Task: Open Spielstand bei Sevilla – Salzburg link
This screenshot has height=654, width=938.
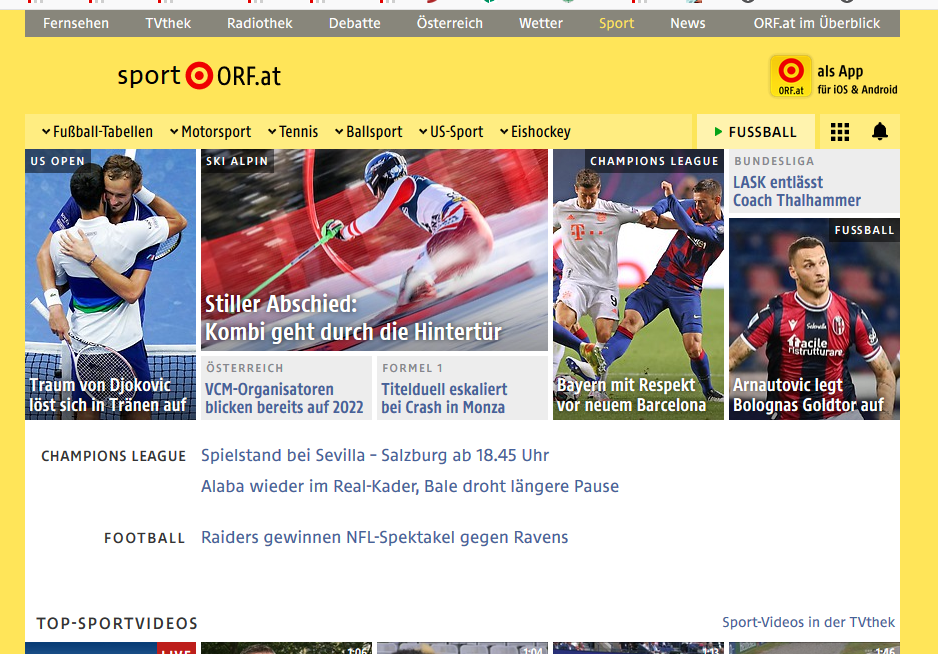Action: (374, 455)
